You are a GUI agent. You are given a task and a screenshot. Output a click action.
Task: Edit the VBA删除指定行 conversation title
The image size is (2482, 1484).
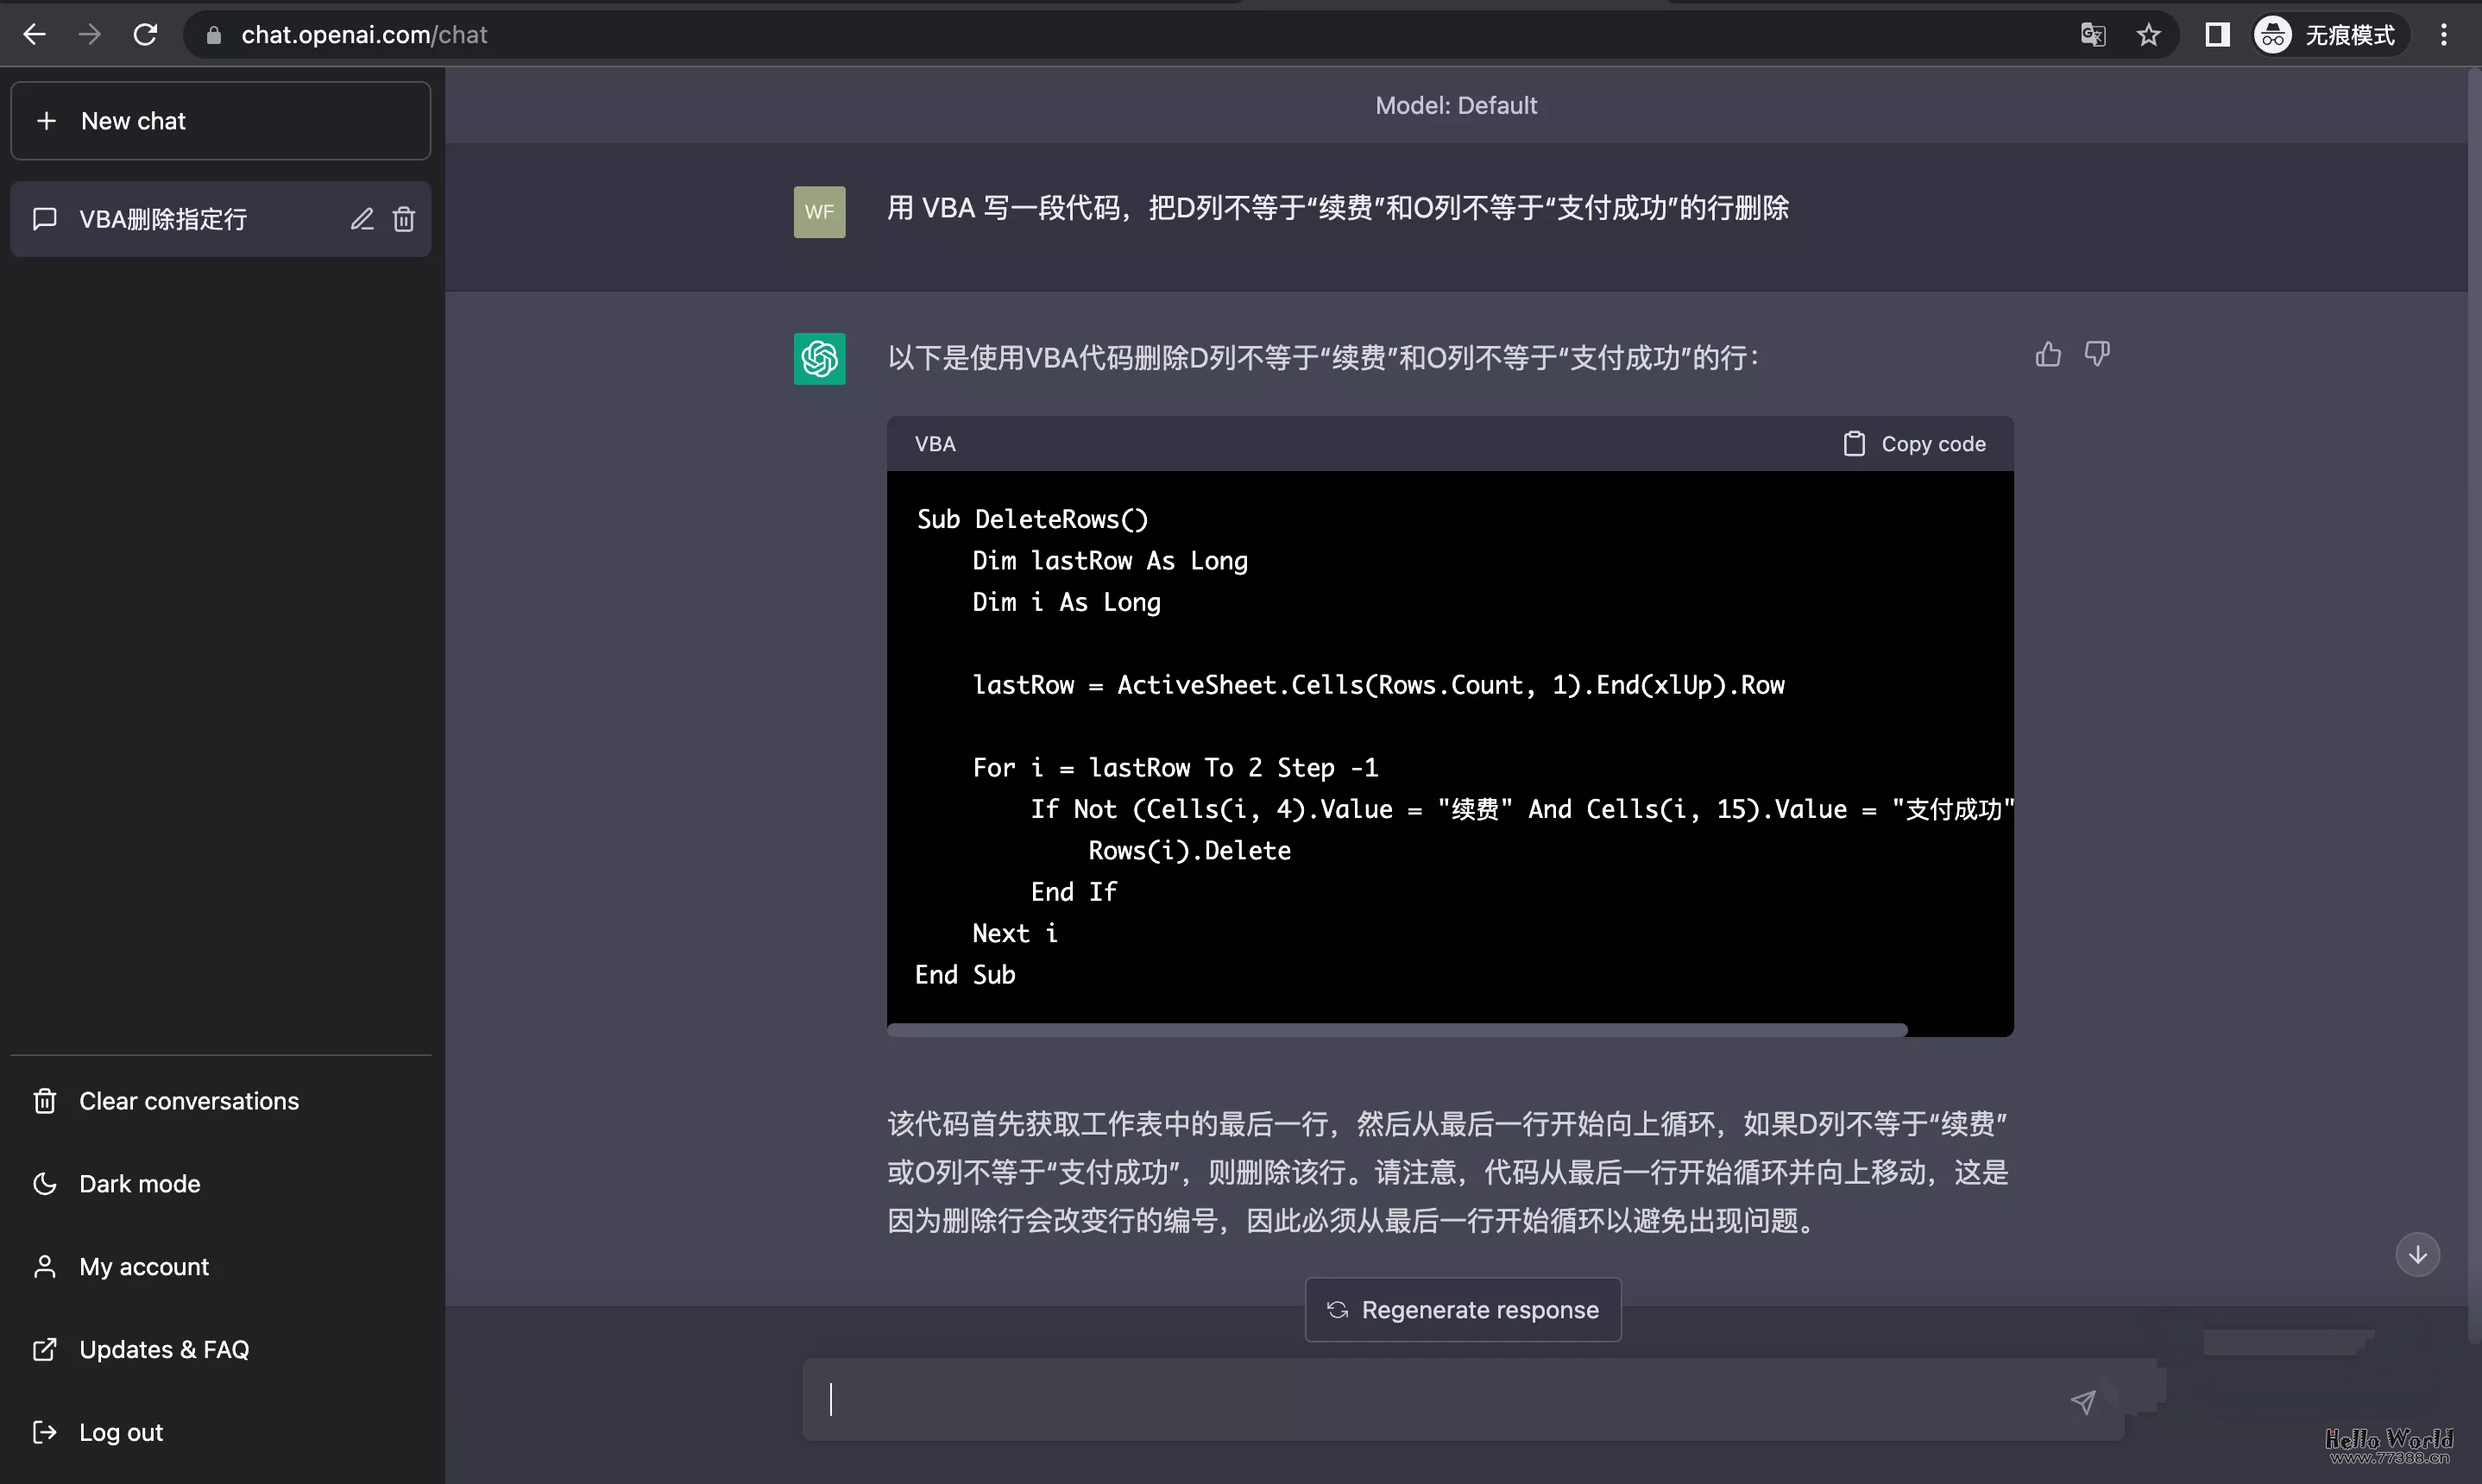[362, 219]
